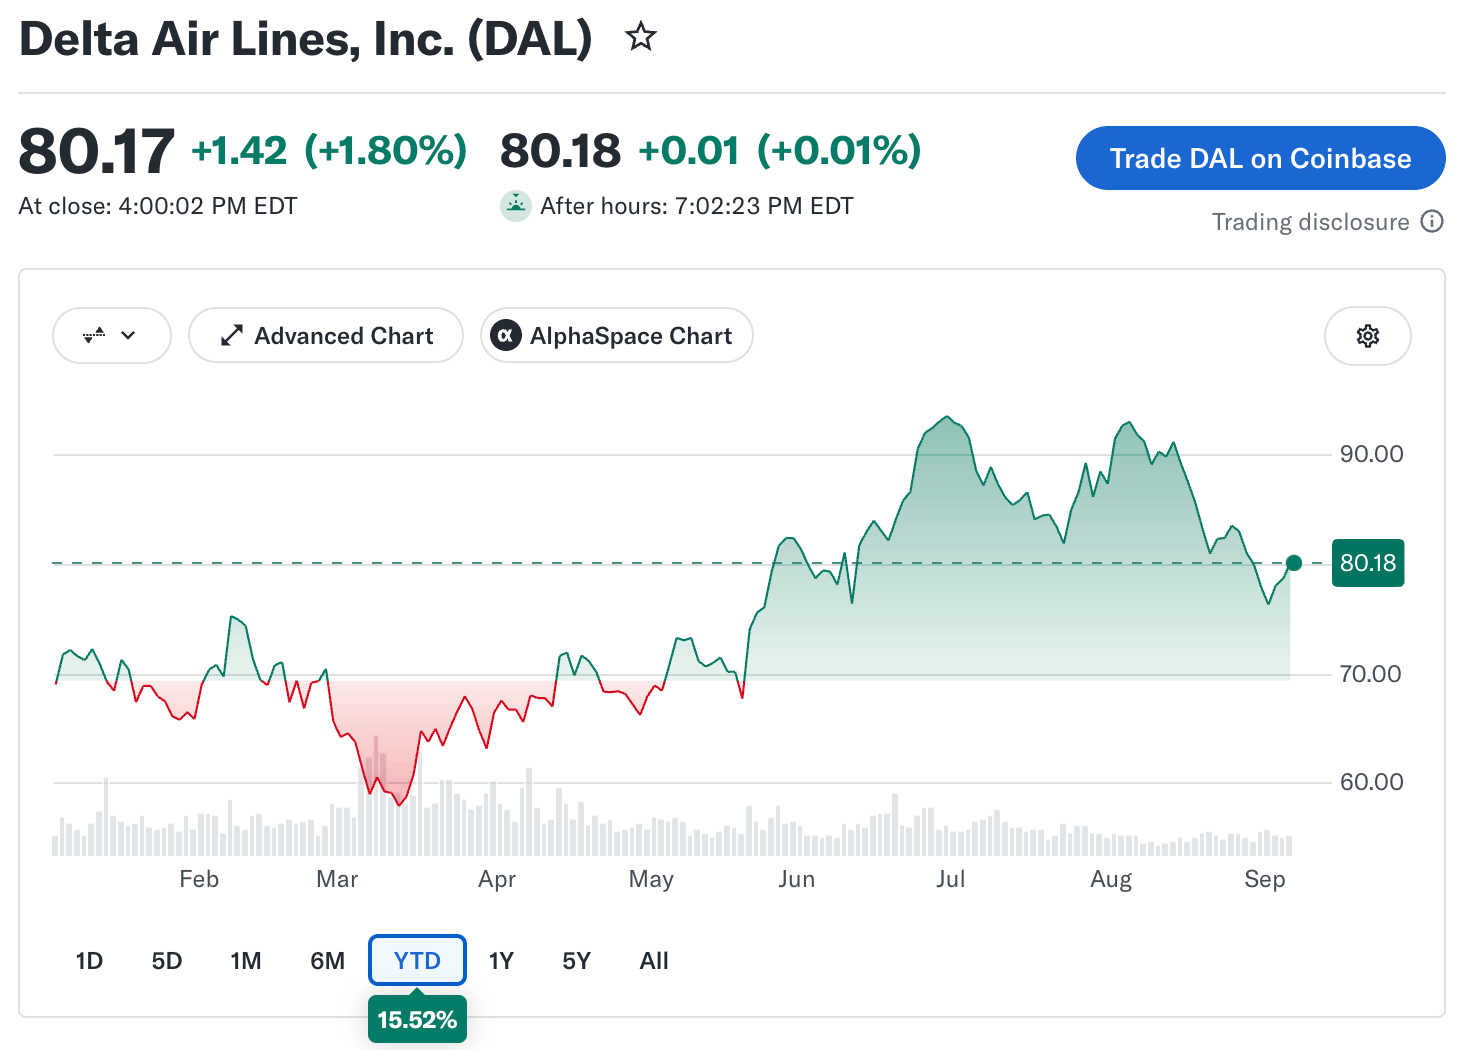Click the After hours timestamp text

tap(697, 206)
